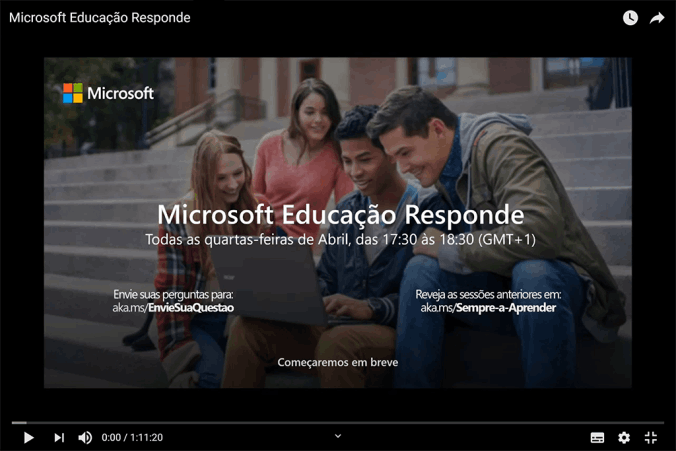Click the Watch Later clock icon
Image resolution: width=676 pixels, height=451 pixels.
click(630, 18)
